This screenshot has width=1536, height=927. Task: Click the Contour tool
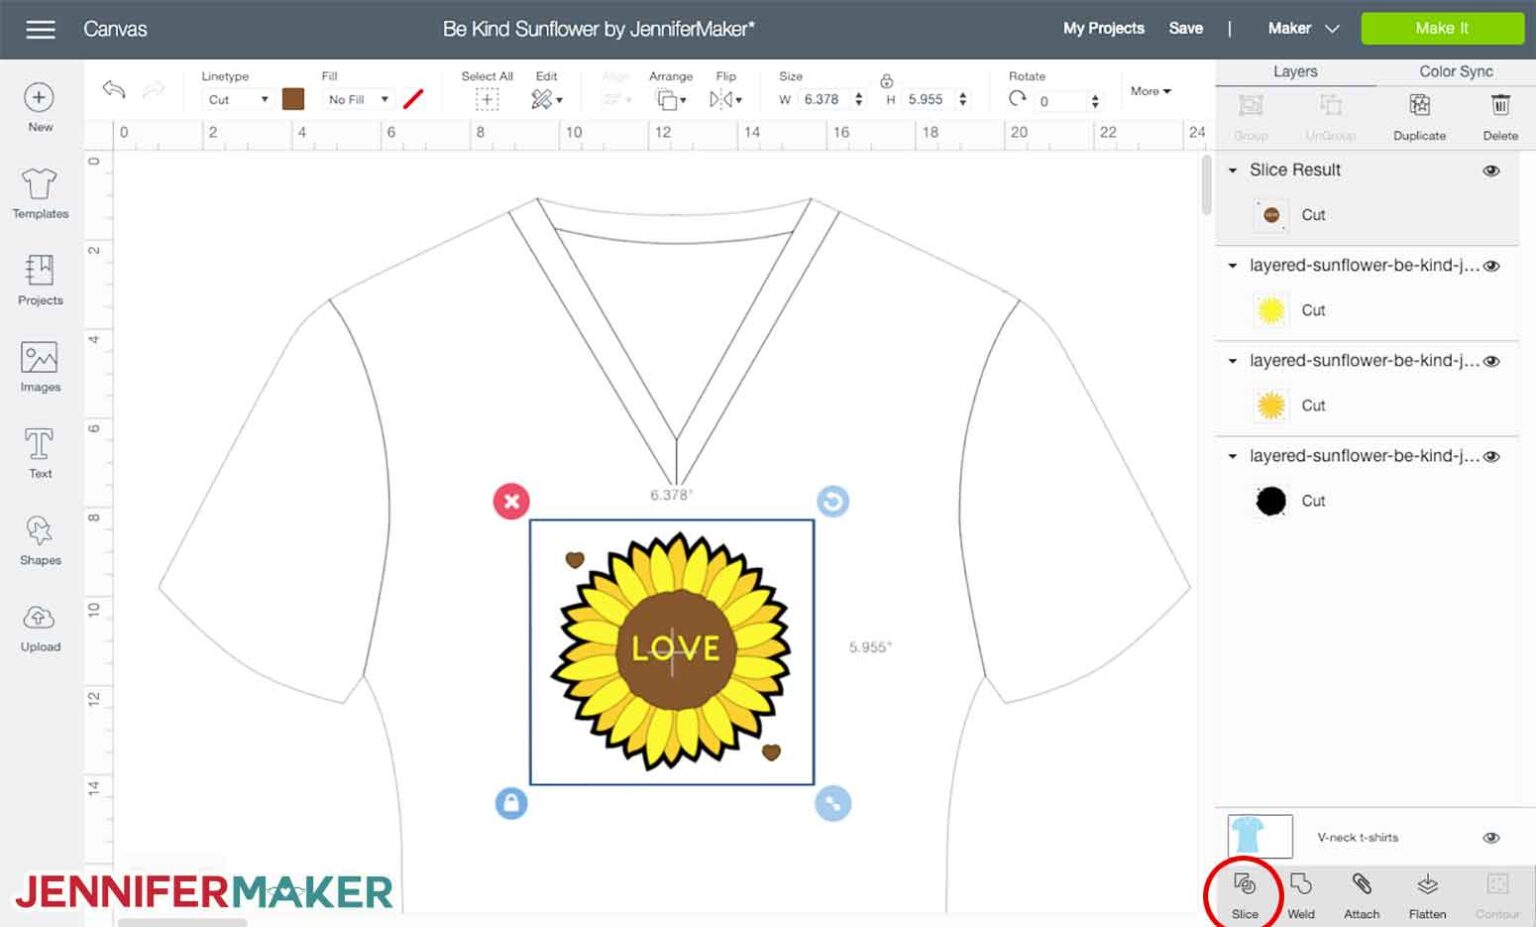click(1497, 896)
